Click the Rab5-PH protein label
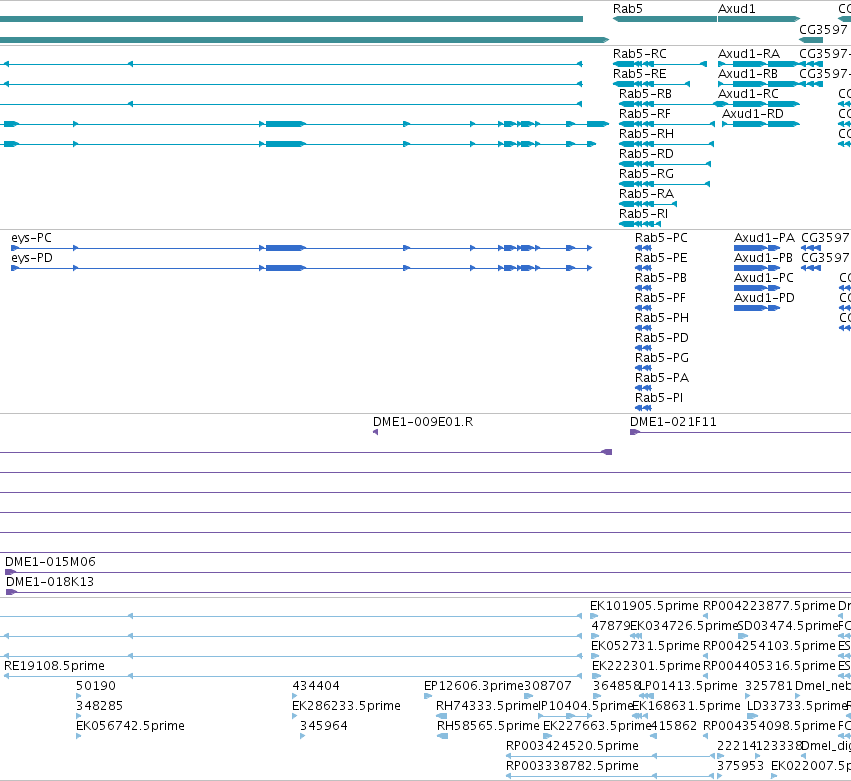This screenshot has height=781, width=851. pyautogui.click(x=662, y=318)
